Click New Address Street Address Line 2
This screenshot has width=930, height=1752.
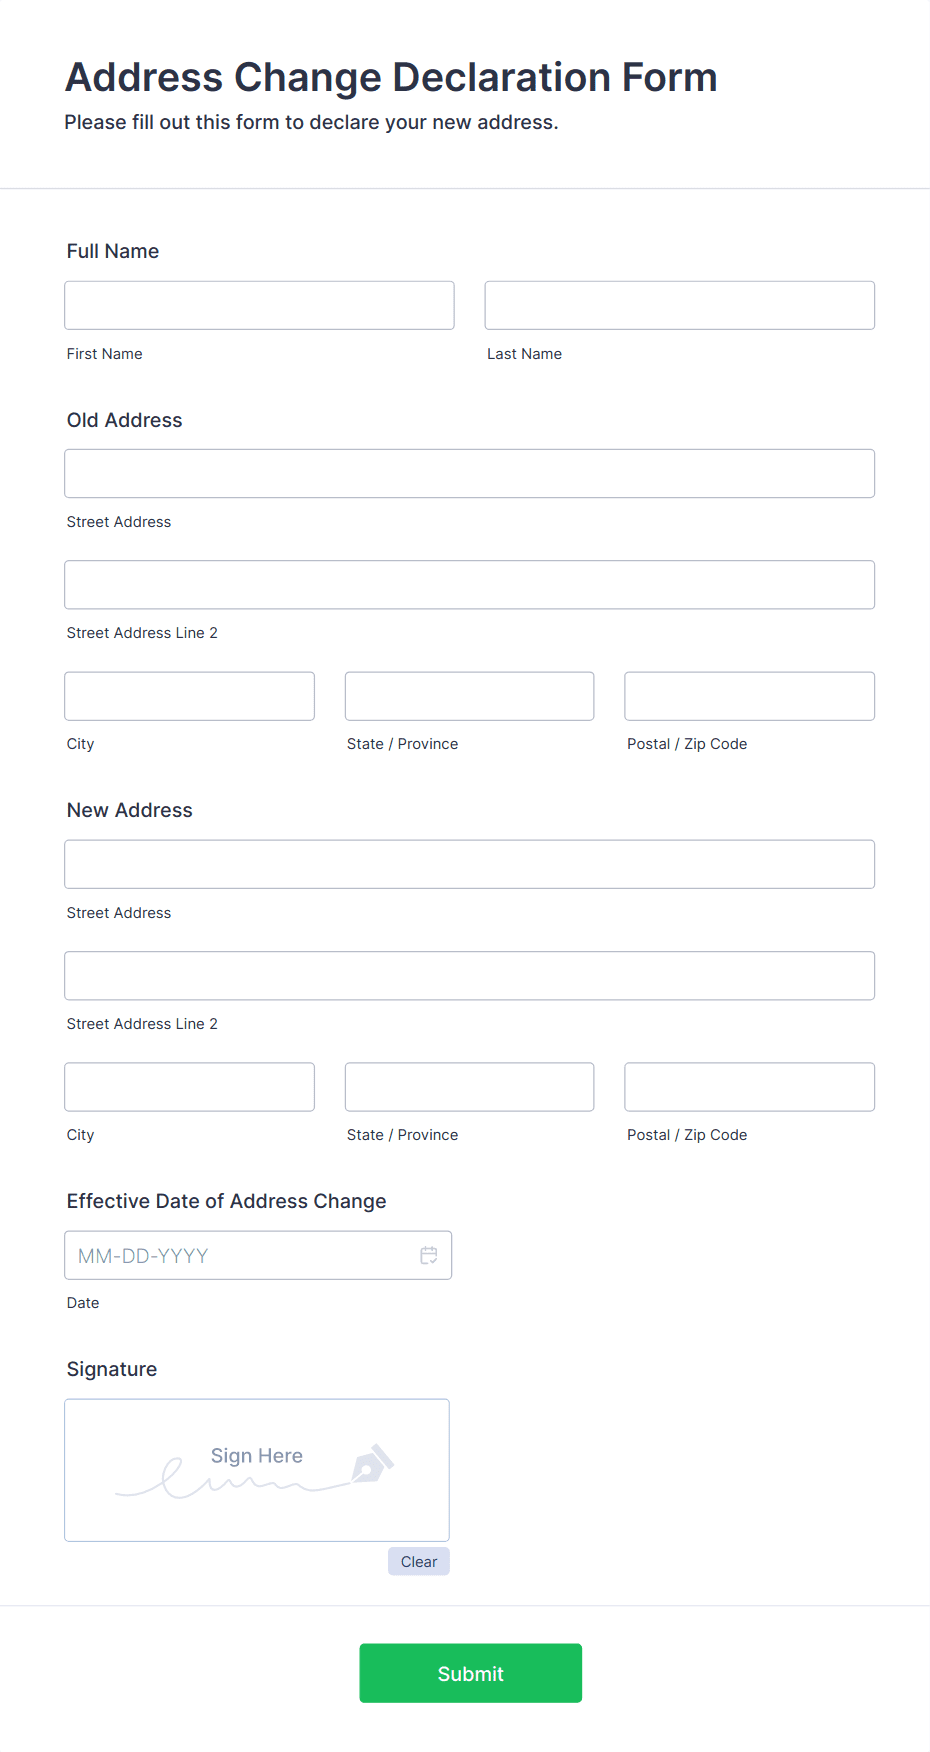tap(469, 975)
